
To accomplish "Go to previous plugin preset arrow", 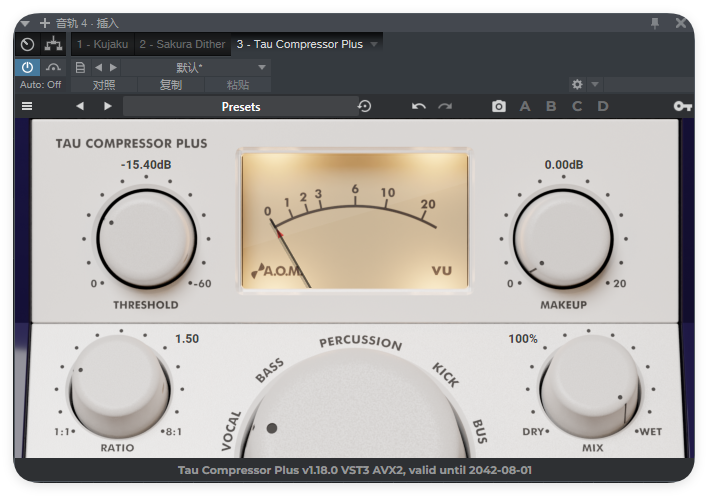I will pos(80,106).
